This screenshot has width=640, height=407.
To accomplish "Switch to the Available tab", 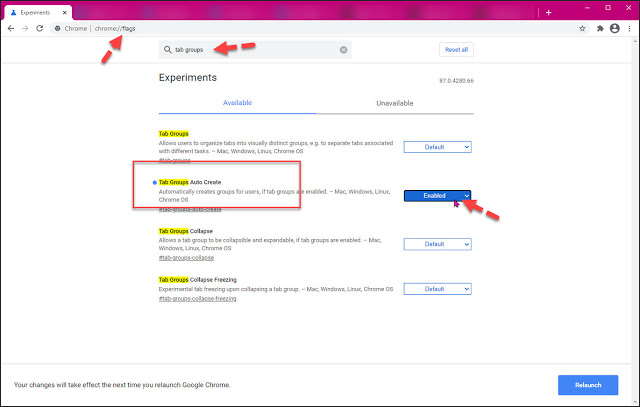I will (x=238, y=103).
